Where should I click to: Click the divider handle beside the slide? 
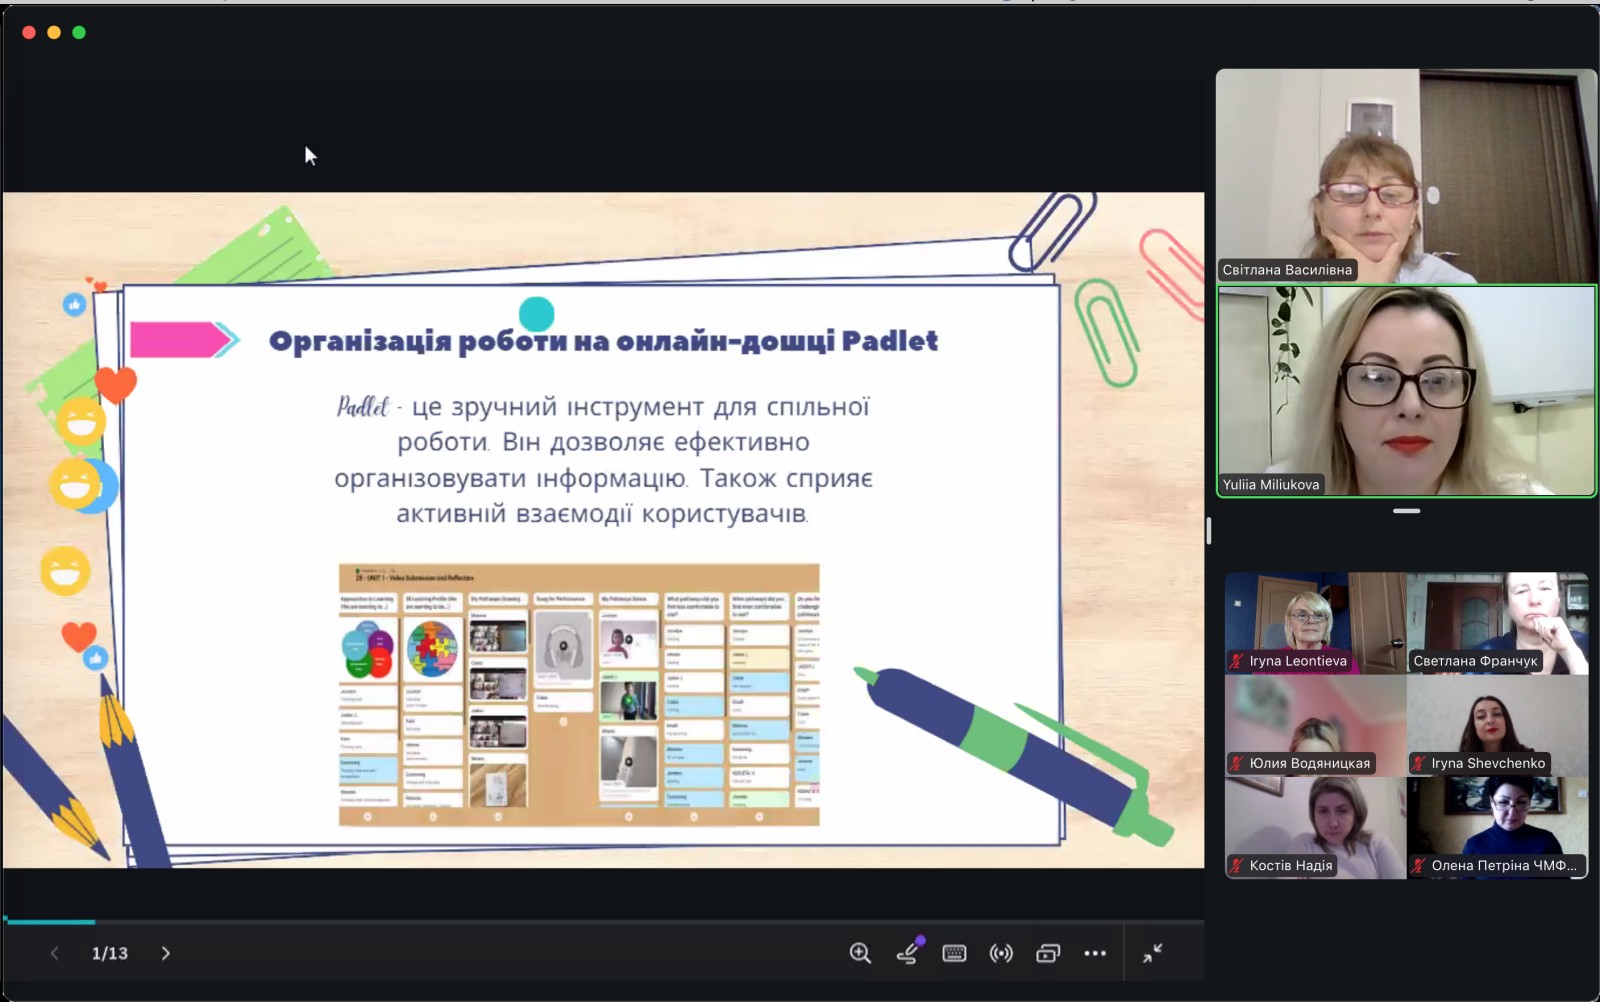[x=1208, y=531]
